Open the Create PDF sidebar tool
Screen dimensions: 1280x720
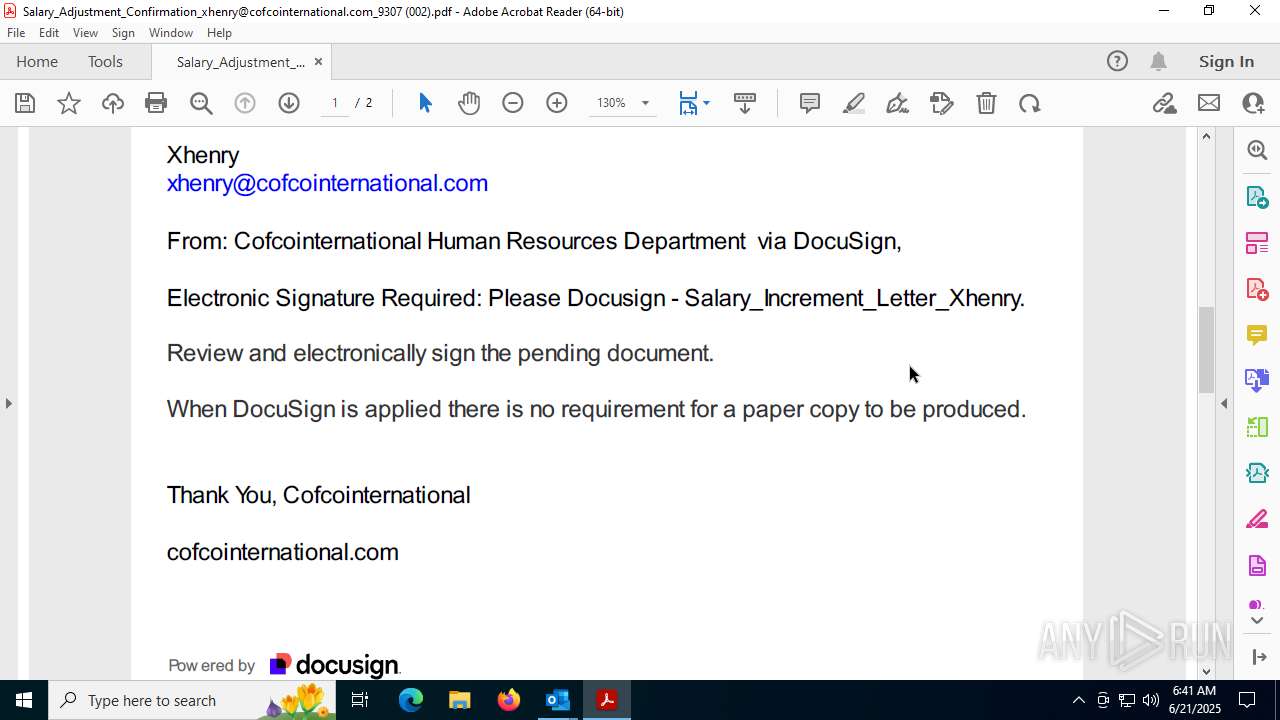pos(1257,289)
